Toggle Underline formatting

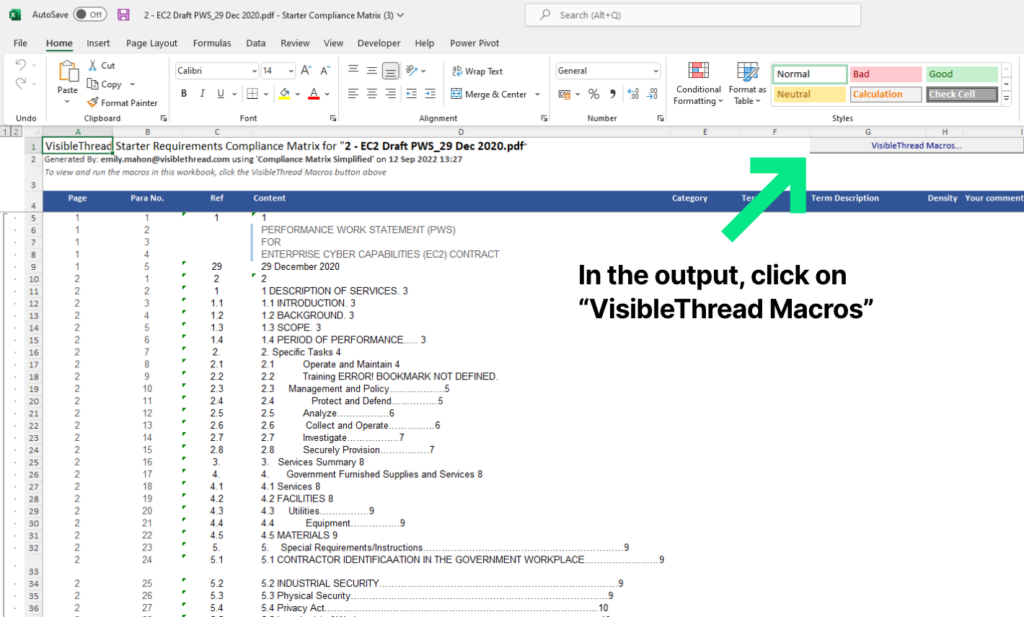coord(221,94)
